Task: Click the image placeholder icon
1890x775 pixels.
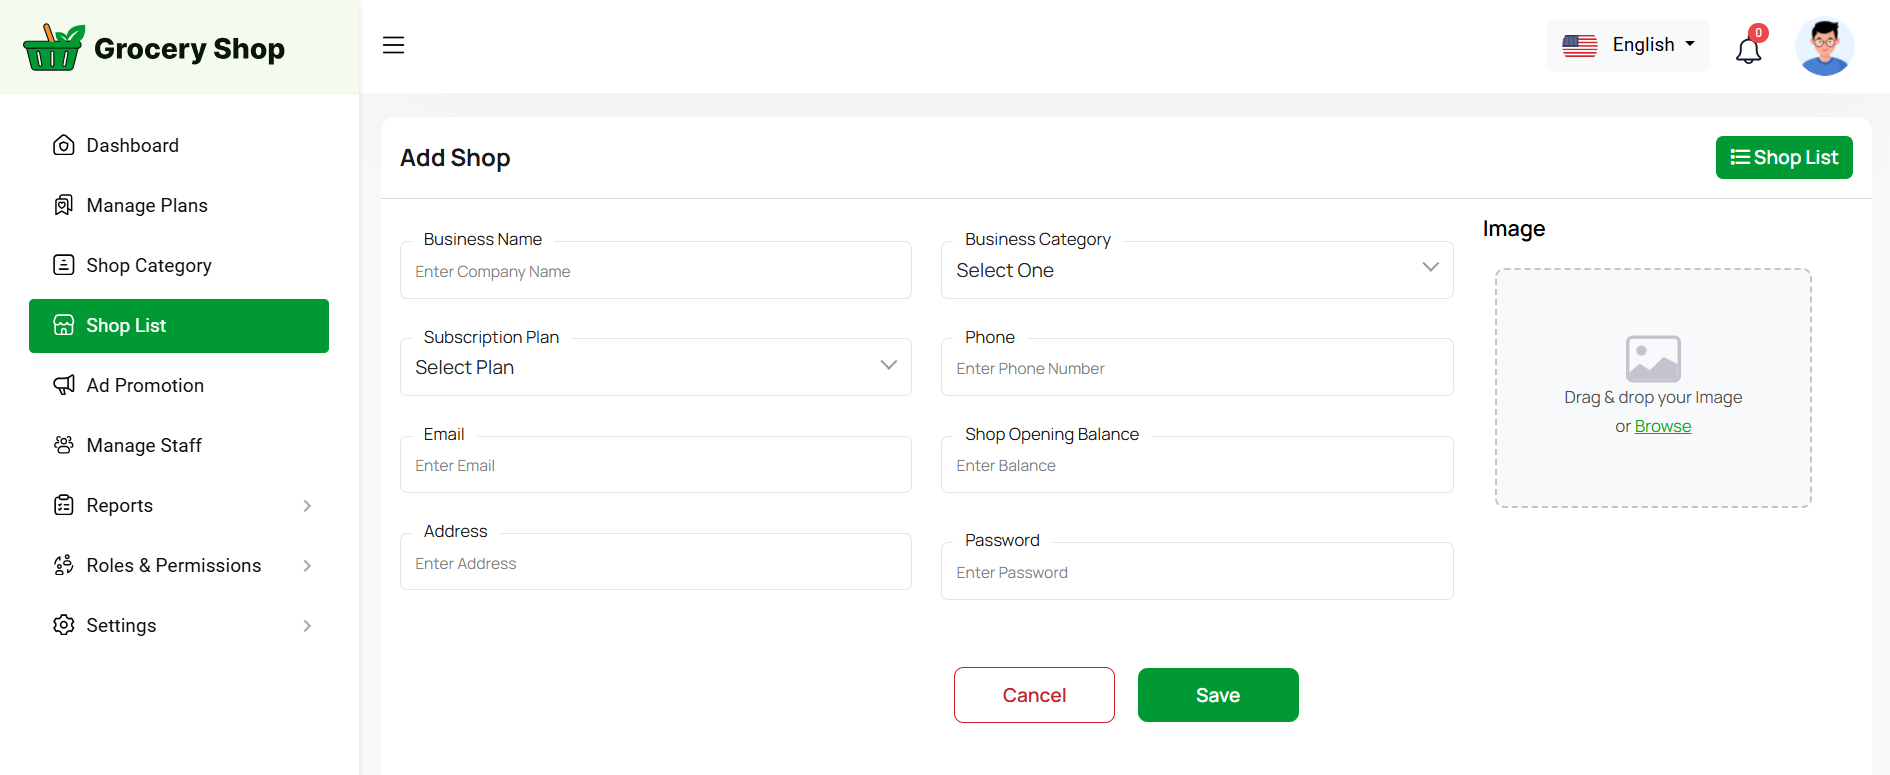Action: click(x=1653, y=359)
